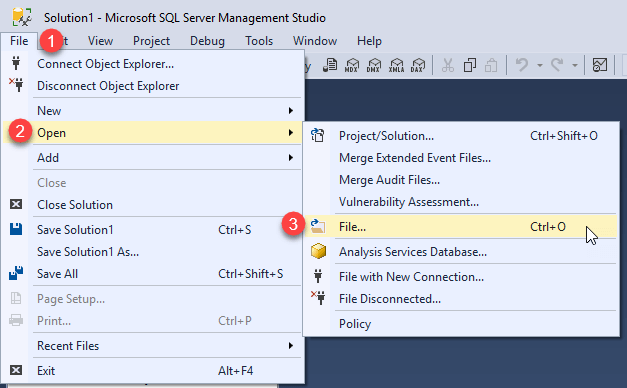627x388 pixels.
Task: Click the Undo arrow icon
Action: coord(522,64)
